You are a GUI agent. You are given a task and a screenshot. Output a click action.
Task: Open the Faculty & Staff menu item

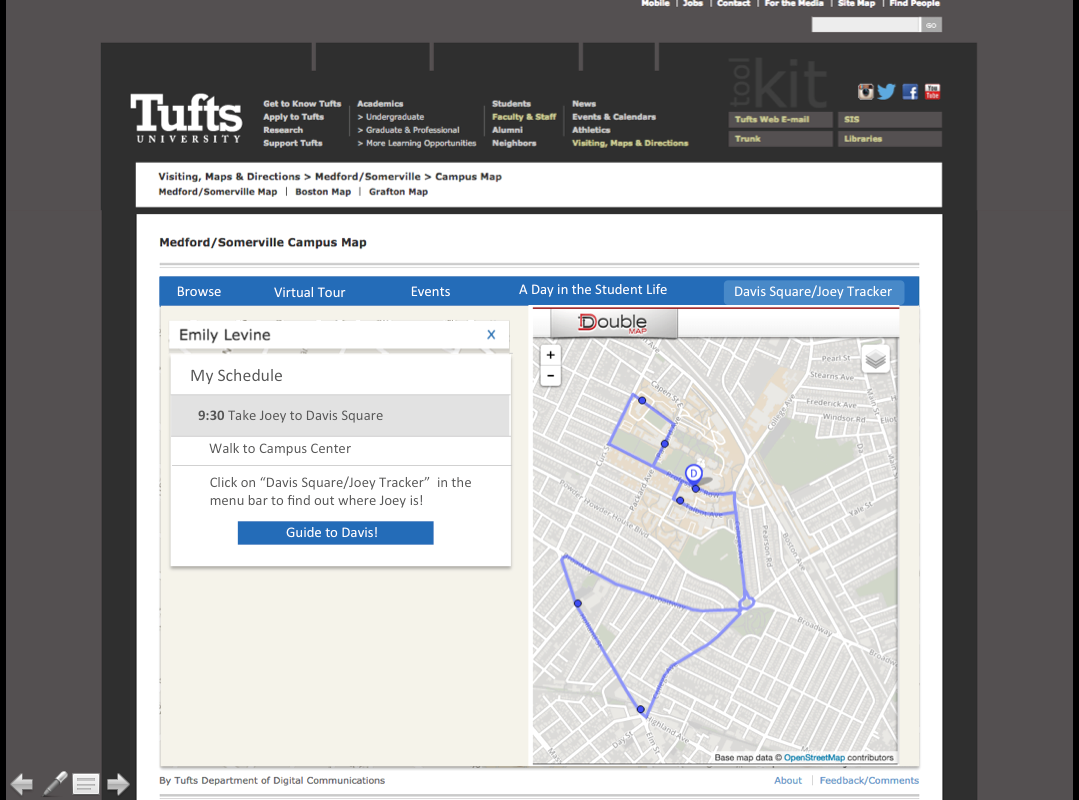click(524, 117)
